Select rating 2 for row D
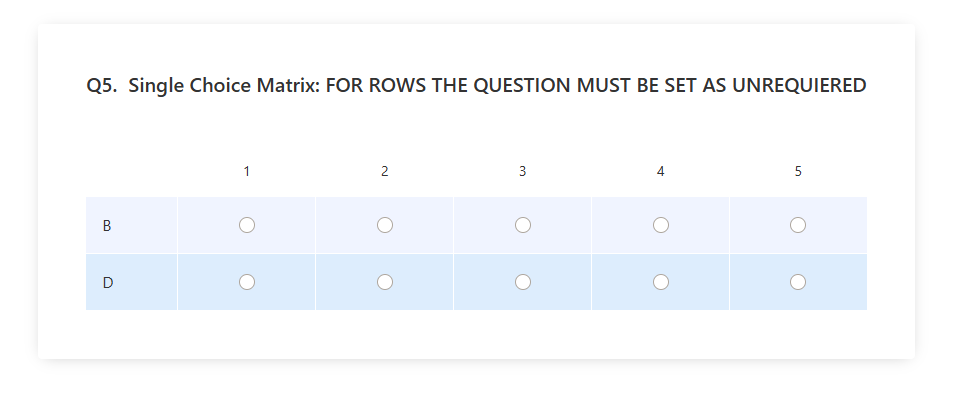Image resolution: width=962 pixels, height=394 pixels. (385, 282)
